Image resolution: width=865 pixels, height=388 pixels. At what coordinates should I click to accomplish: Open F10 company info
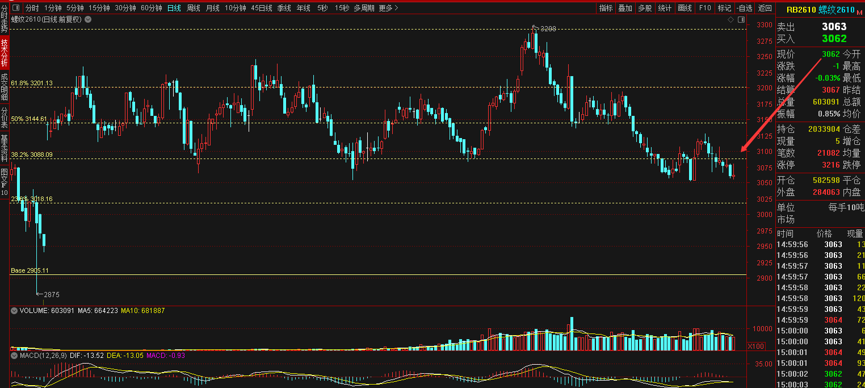point(704,8)
